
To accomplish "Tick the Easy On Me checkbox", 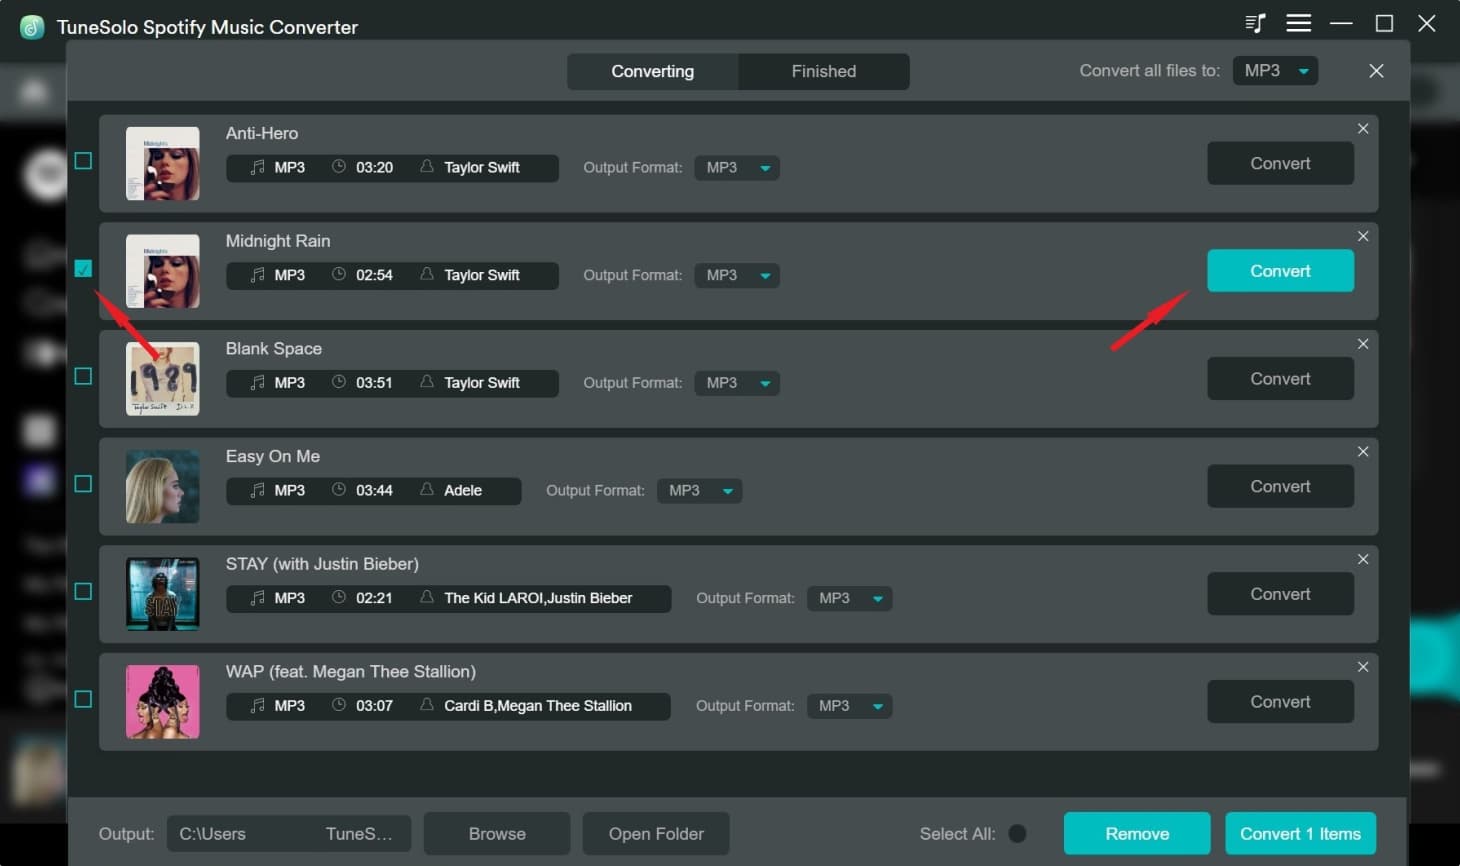I will coord(83,484).
